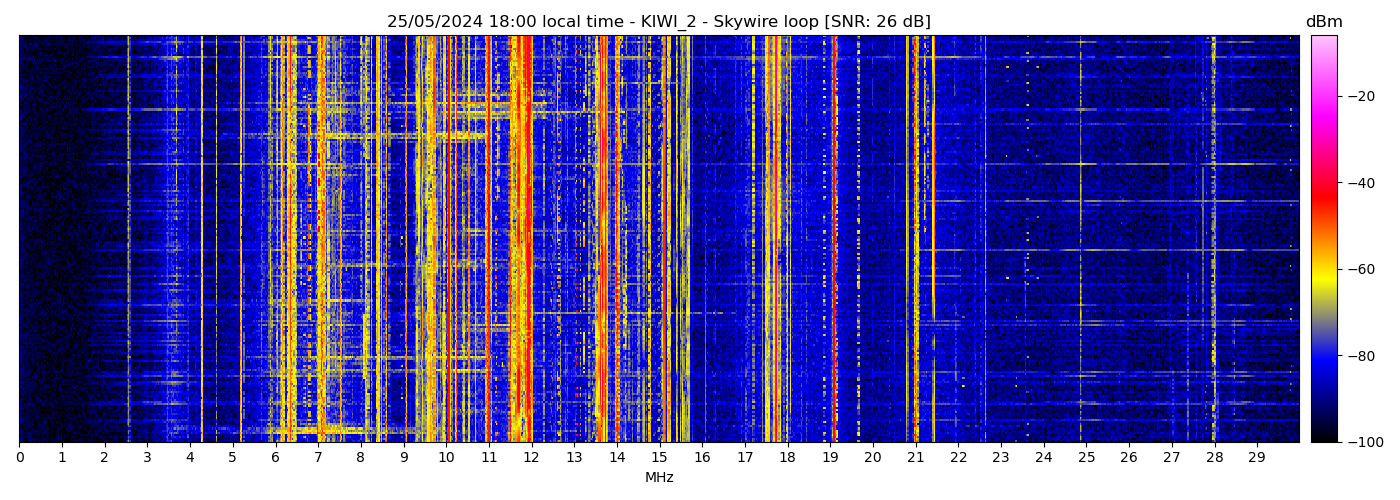Image resolution: width=1400 pixels, height=500 pixels.
Task: Click the 29 MHz axis tick label
Action: point(1256,457)
